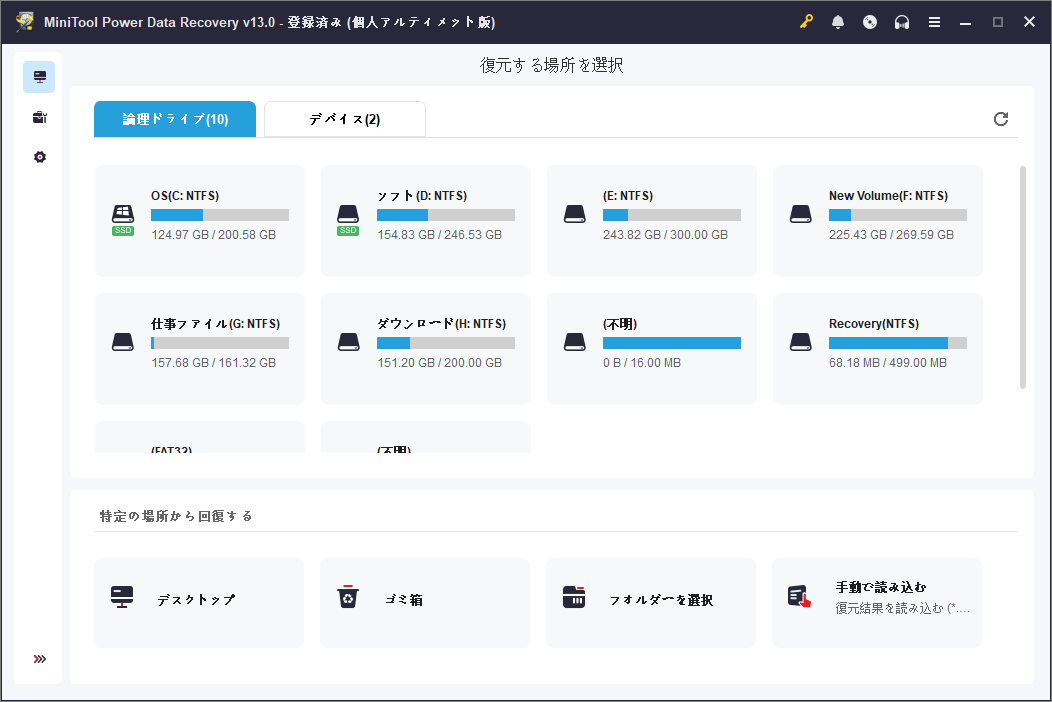Click the (不明) 16.00 MB drive icon
Screen dimensions: 1052x702
coord(574,342)
